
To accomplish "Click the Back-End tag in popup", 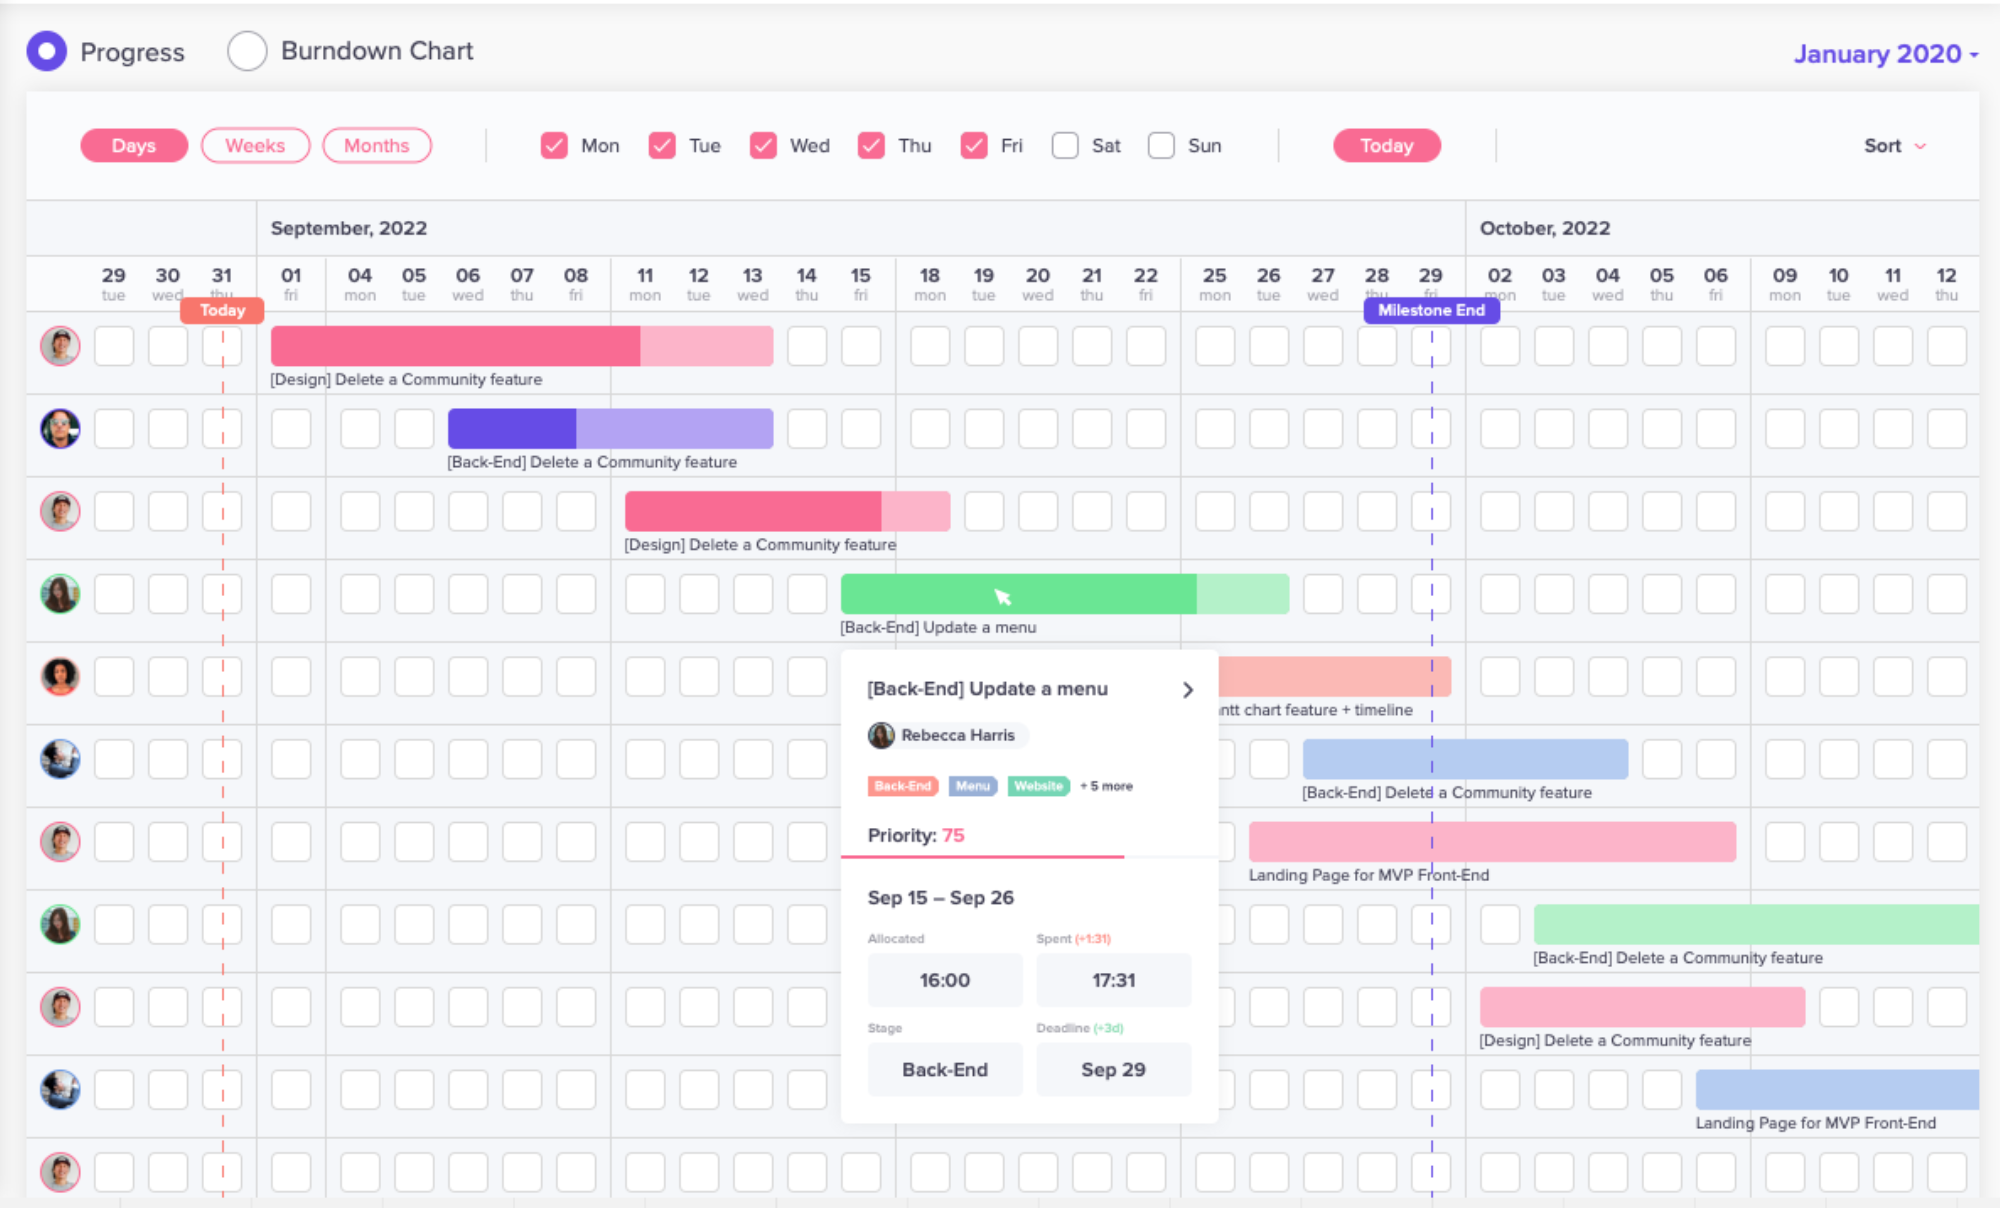I will [x=902, y=786].
